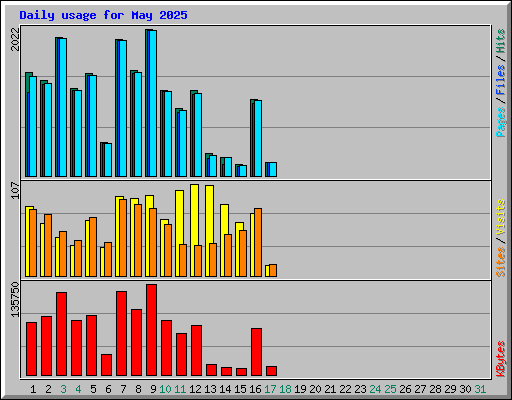Select the red KBytes bar for day 1

coord(31,349)
